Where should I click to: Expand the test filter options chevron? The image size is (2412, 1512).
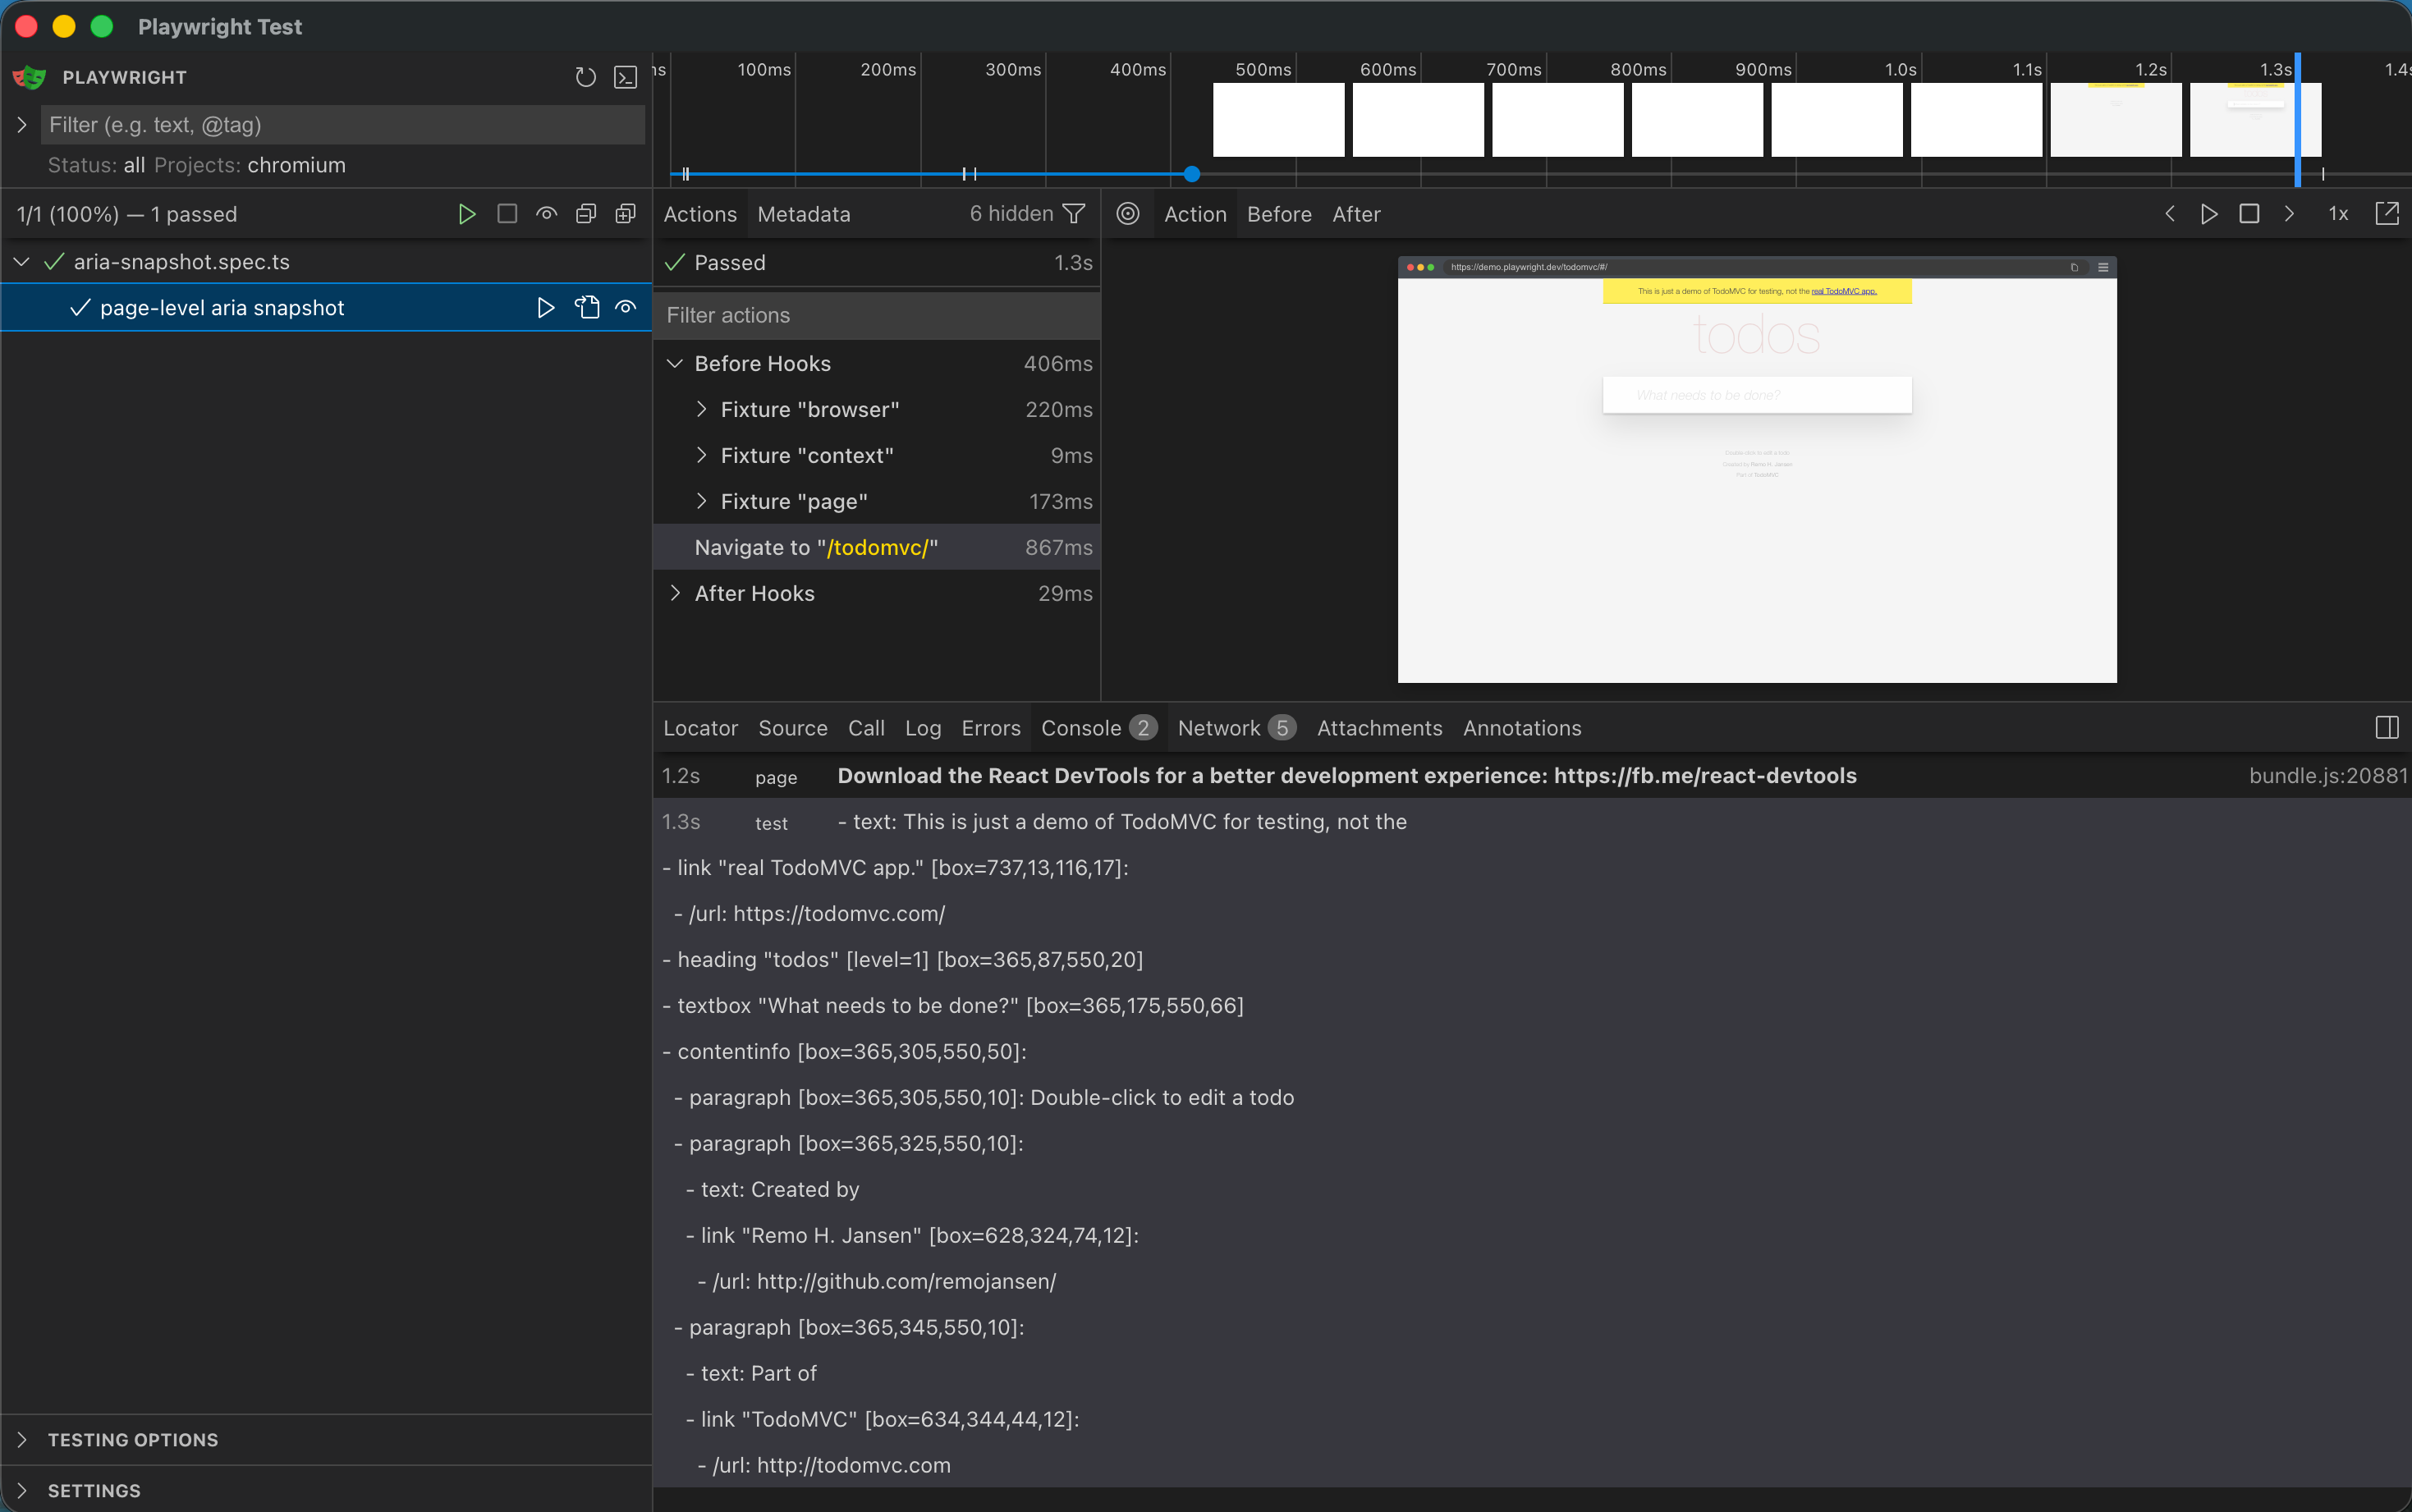click(22, 125)
